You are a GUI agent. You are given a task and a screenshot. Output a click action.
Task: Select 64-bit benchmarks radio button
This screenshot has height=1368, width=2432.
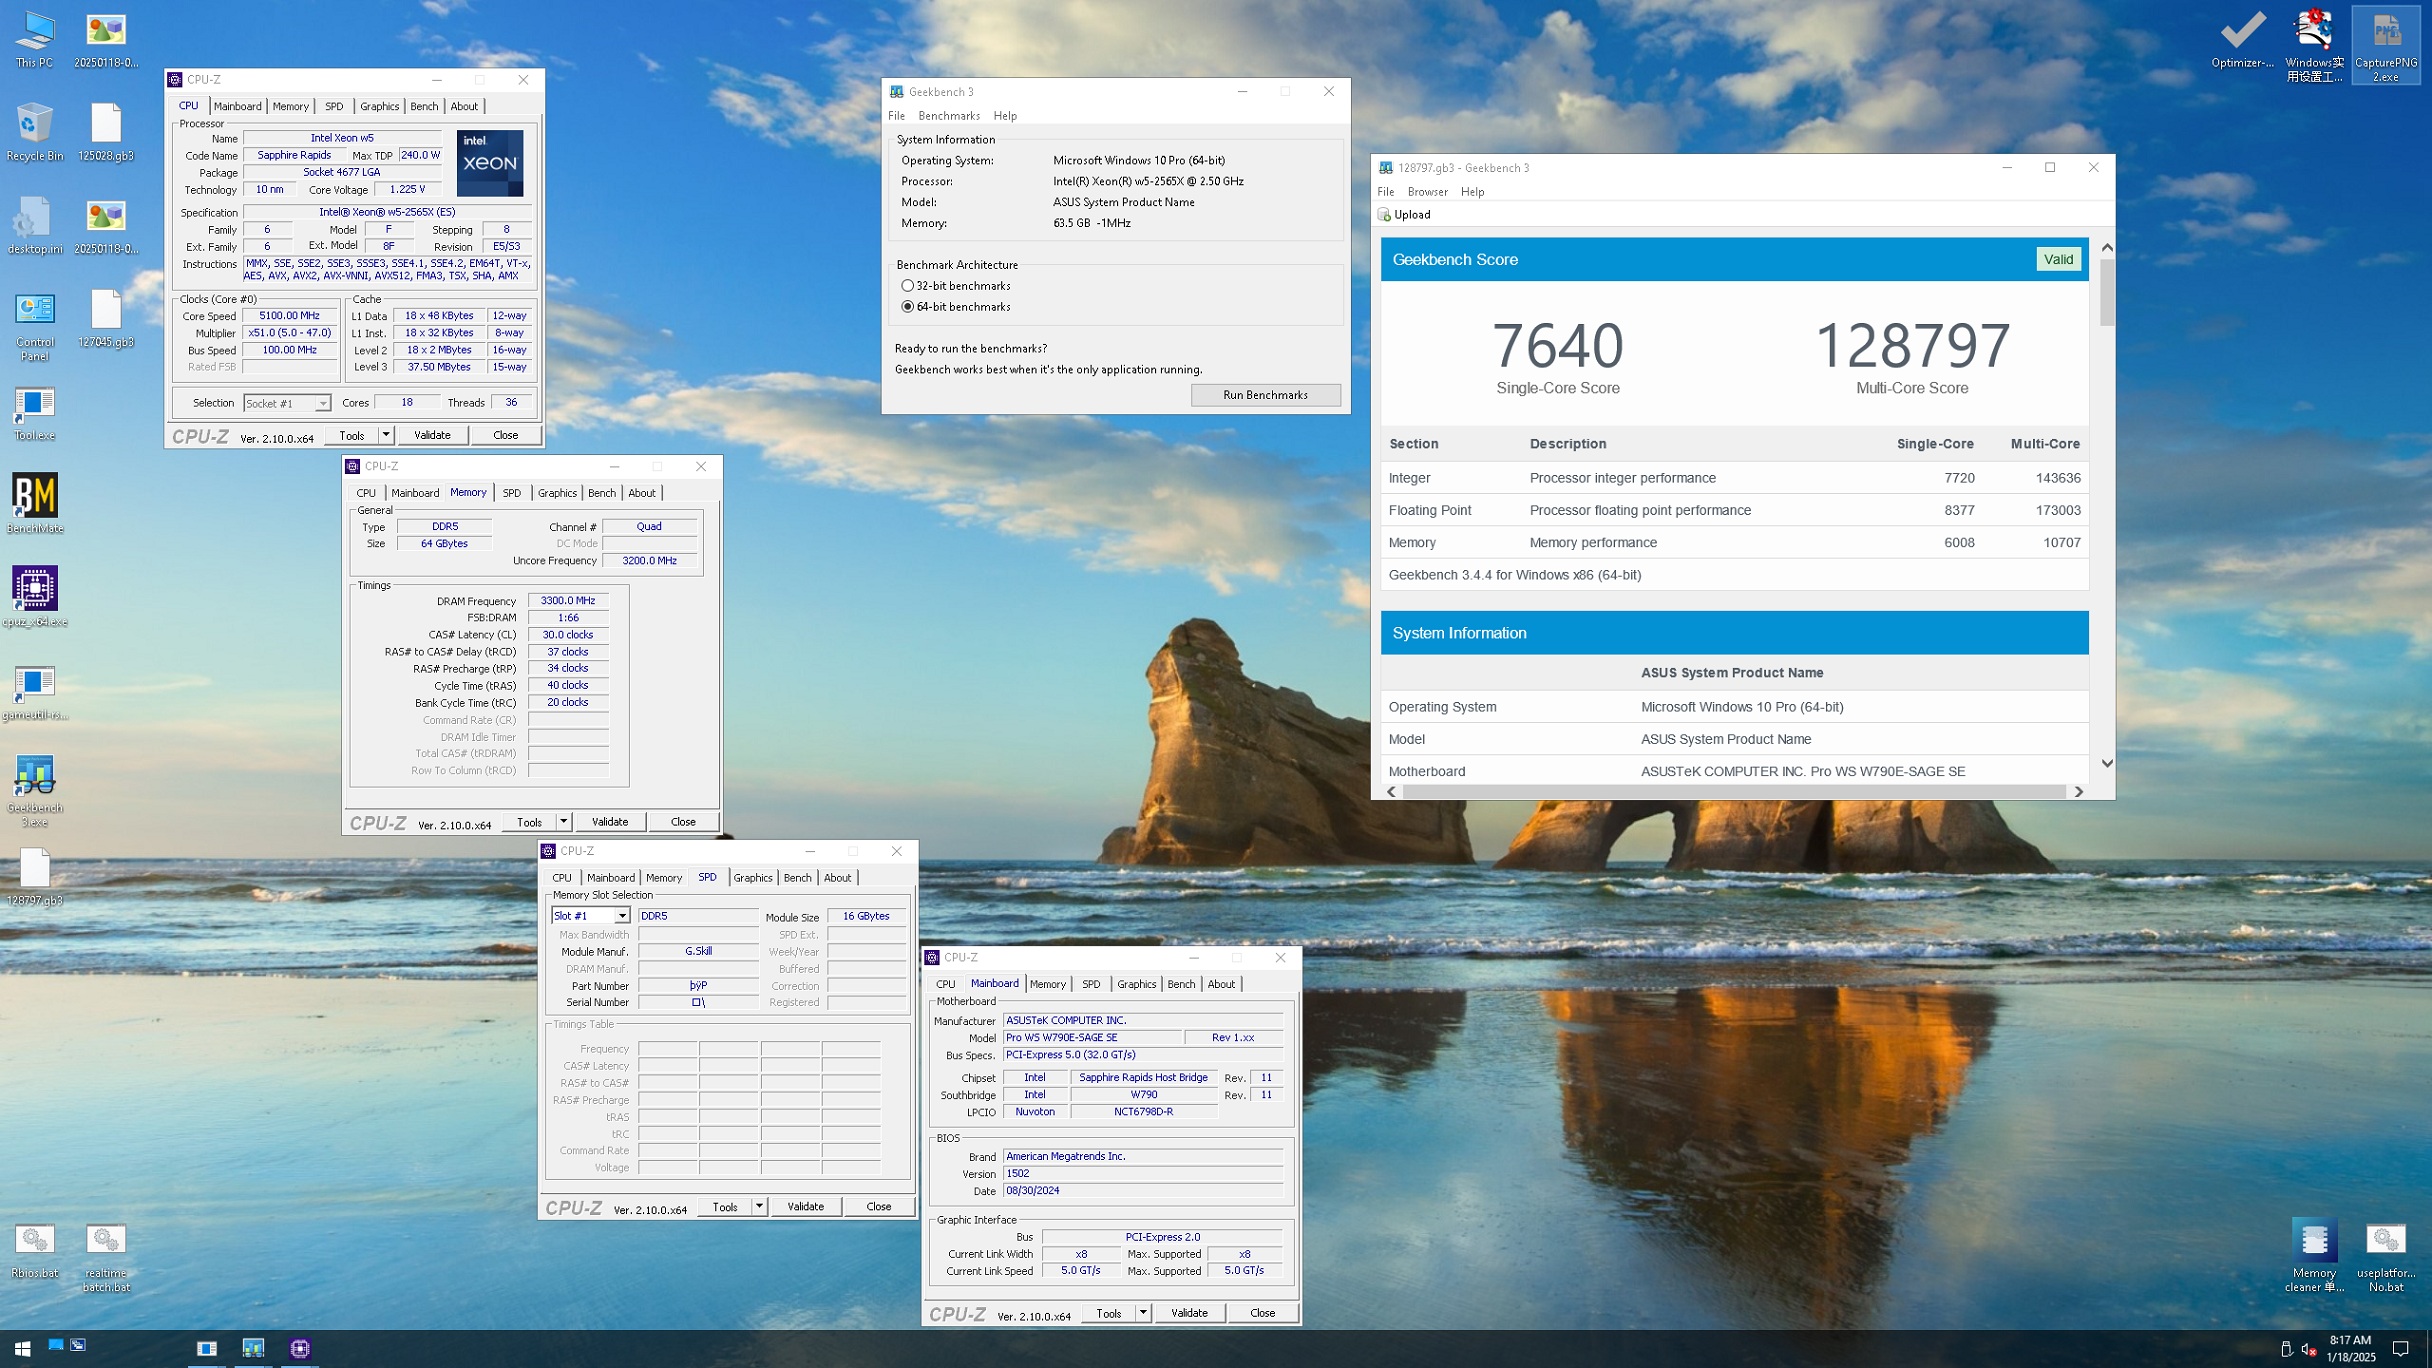(x=907, y=307)
